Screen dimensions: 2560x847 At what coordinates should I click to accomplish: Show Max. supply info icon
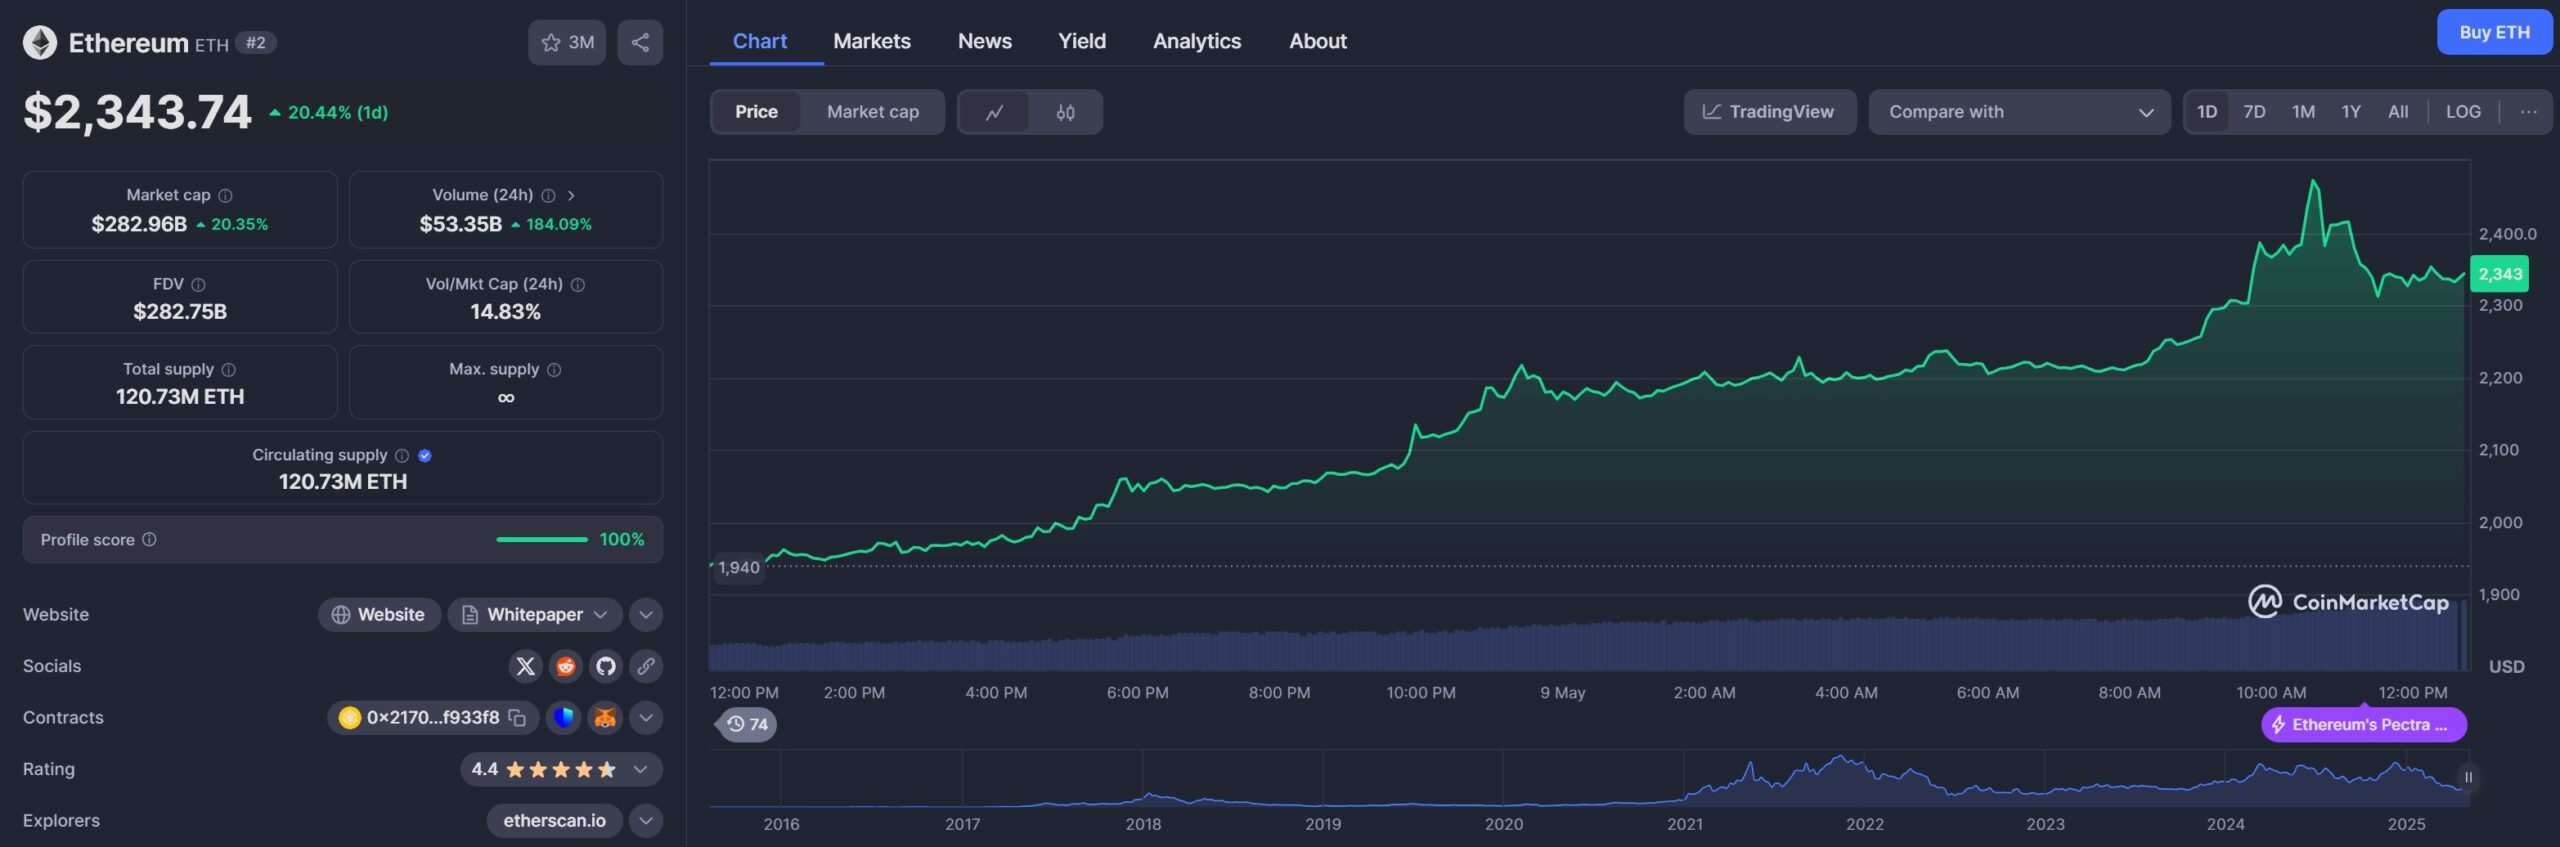554,370
